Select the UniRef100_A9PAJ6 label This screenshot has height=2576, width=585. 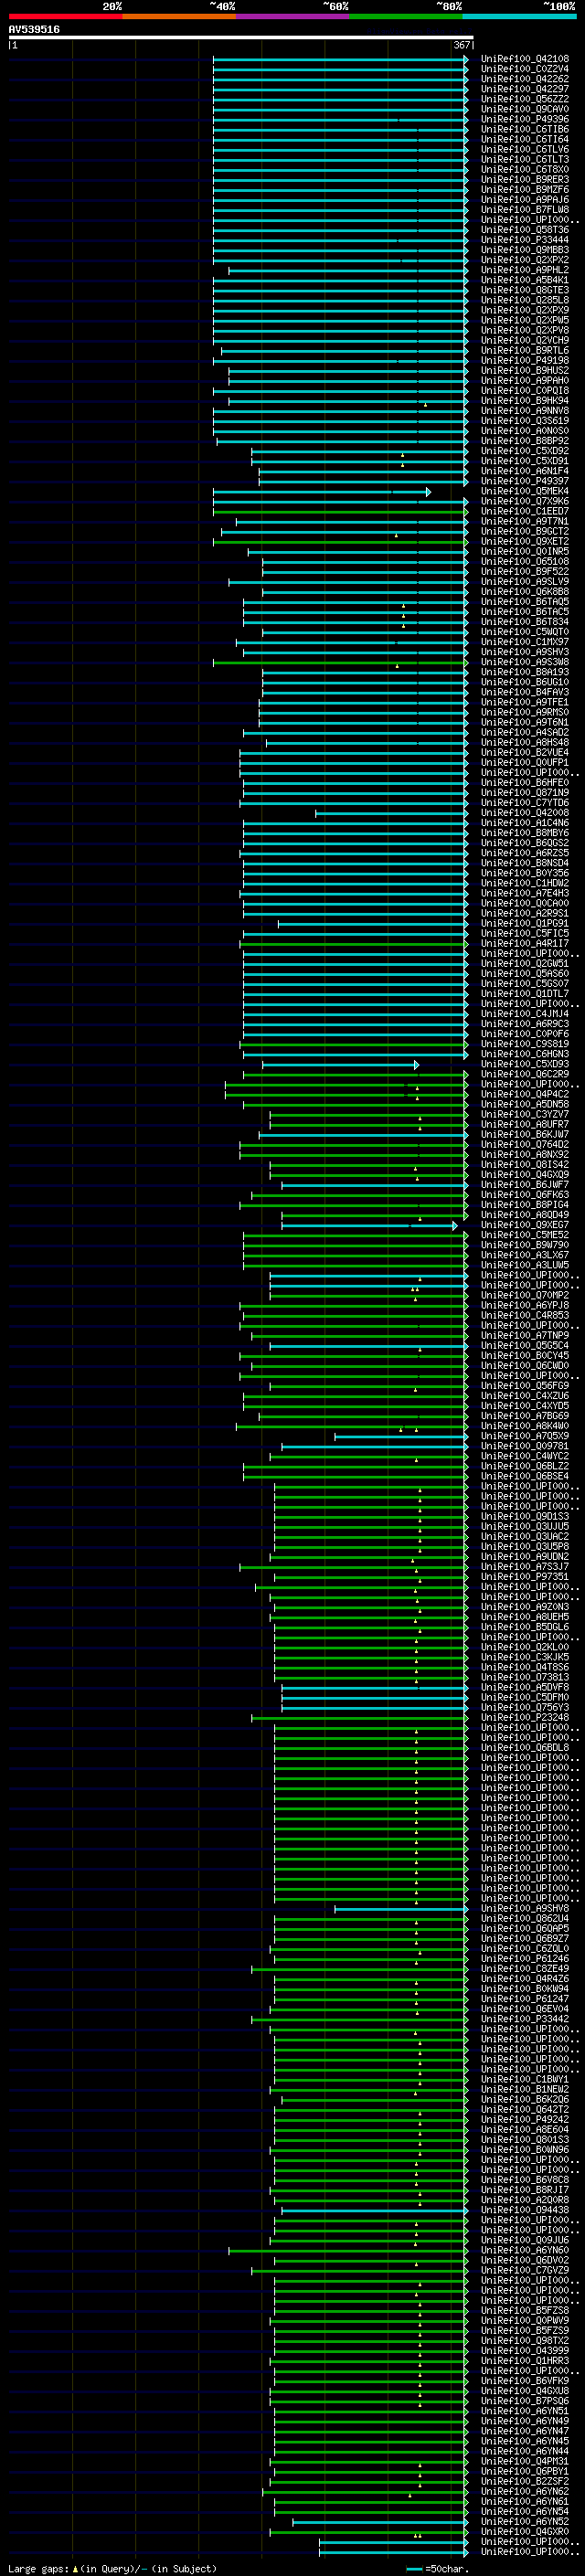click(x=525, y=199)
